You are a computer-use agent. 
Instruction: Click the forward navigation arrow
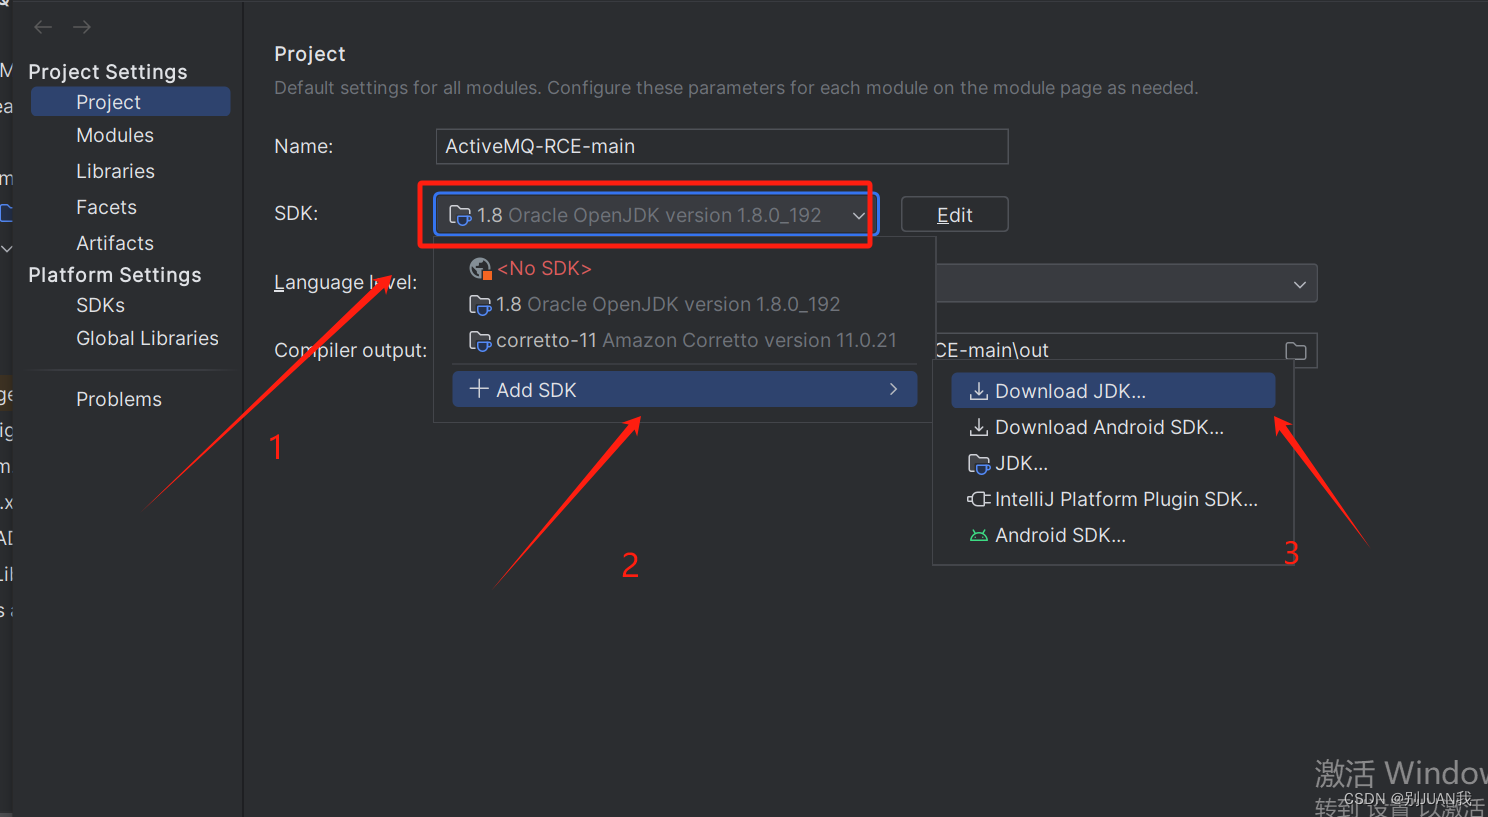[82, 27]
